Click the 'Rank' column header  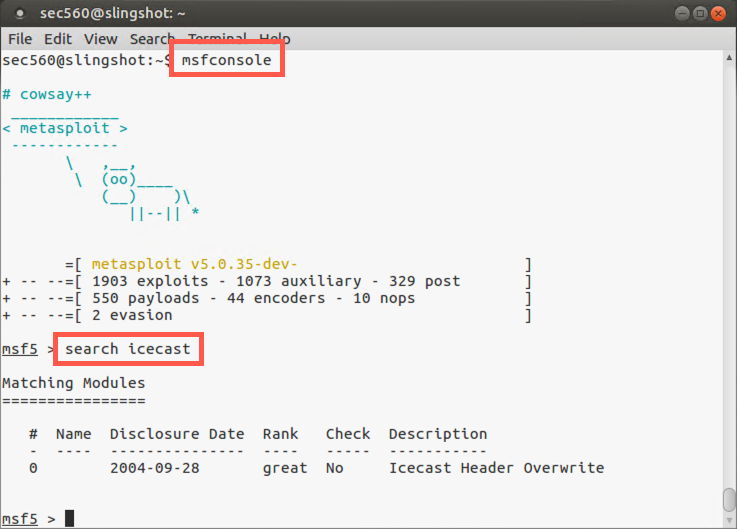(x=281, y=434)
